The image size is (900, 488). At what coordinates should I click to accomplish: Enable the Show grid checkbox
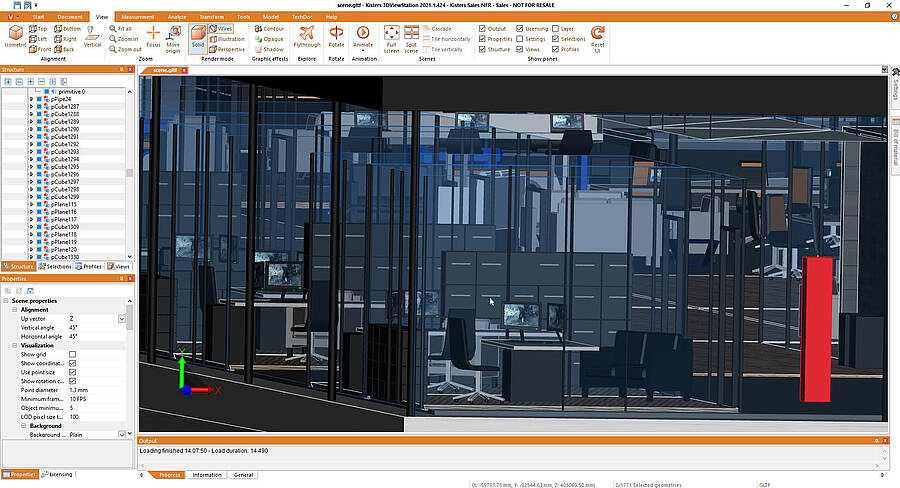pyautogui.click(x=72, y=355)
